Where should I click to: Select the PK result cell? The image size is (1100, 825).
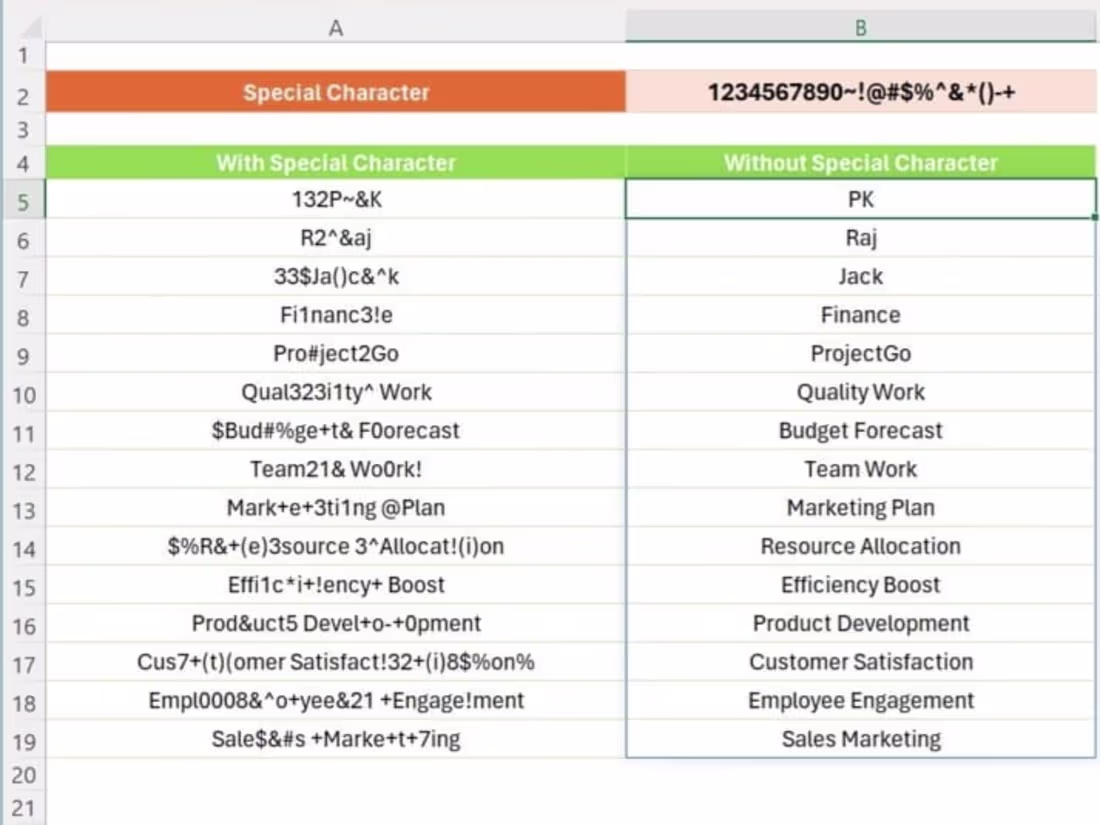861,199
